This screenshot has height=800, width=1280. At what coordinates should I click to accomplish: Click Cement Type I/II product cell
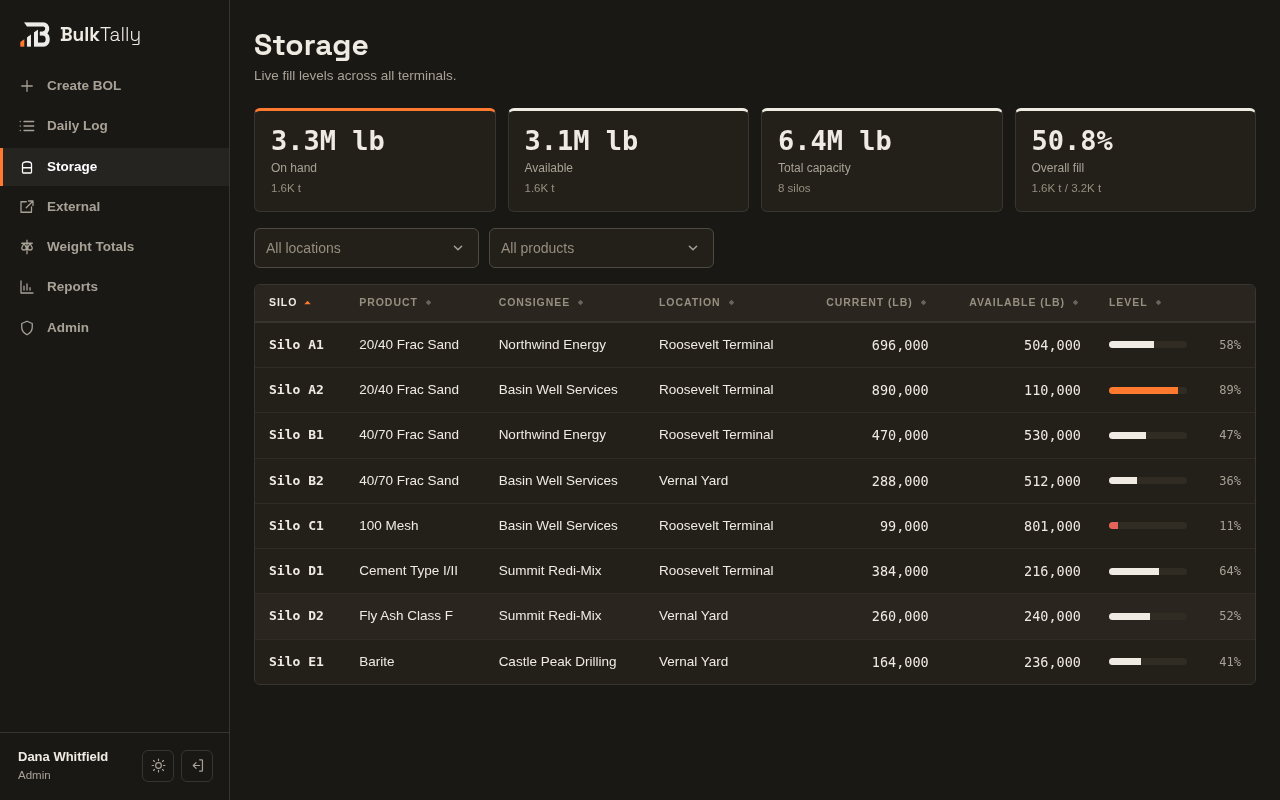(x=408, y=571)
